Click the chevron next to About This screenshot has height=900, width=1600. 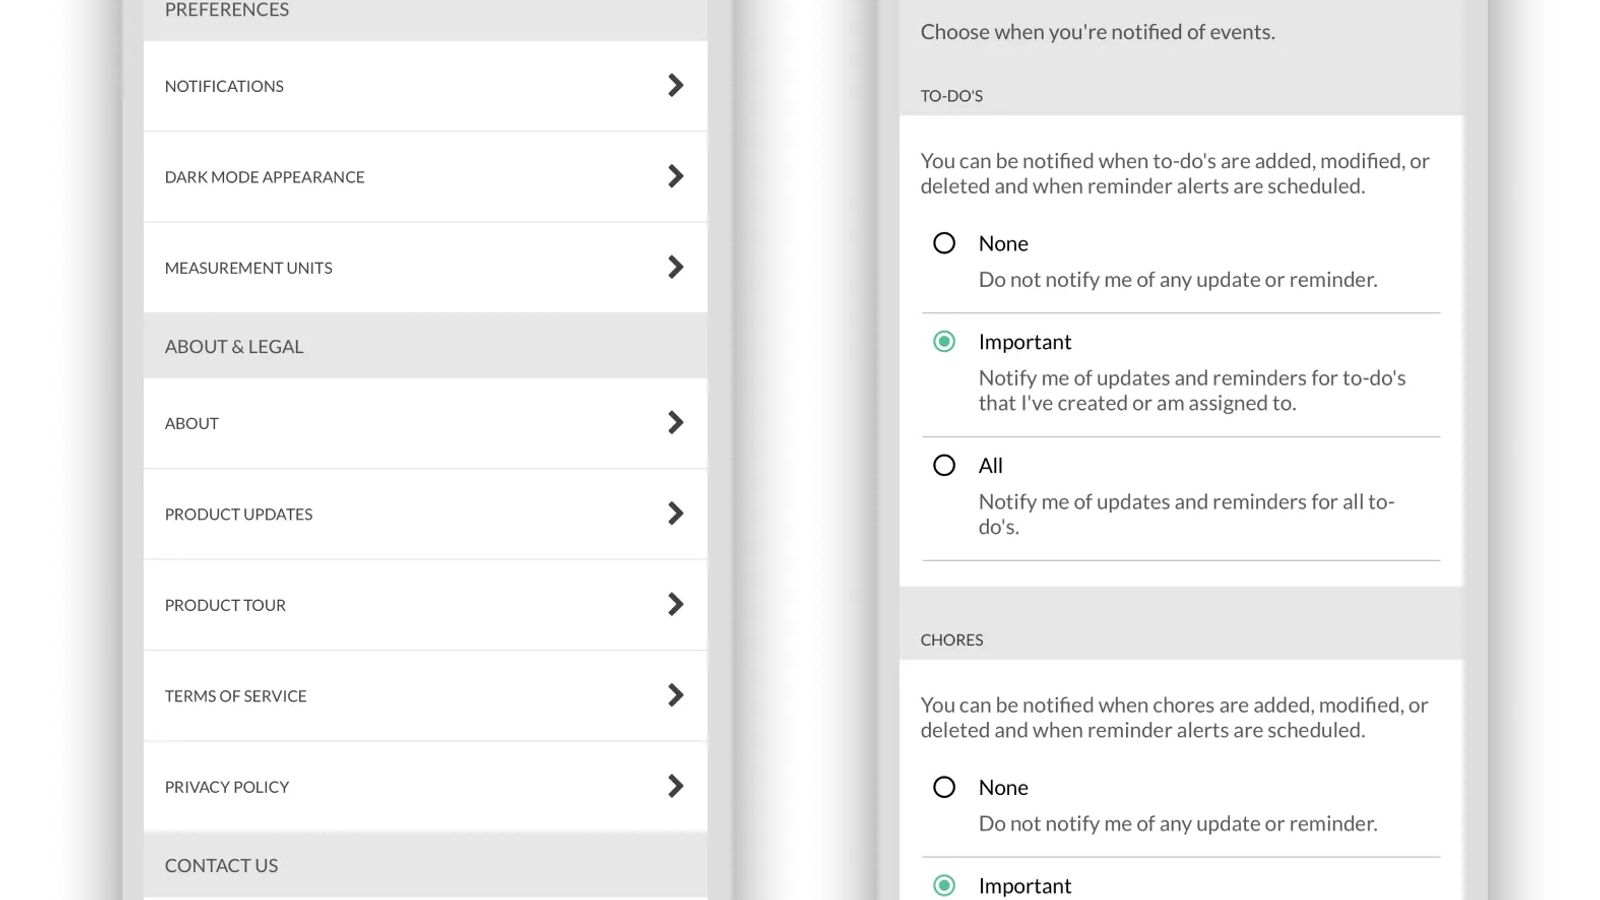(676, 422)
